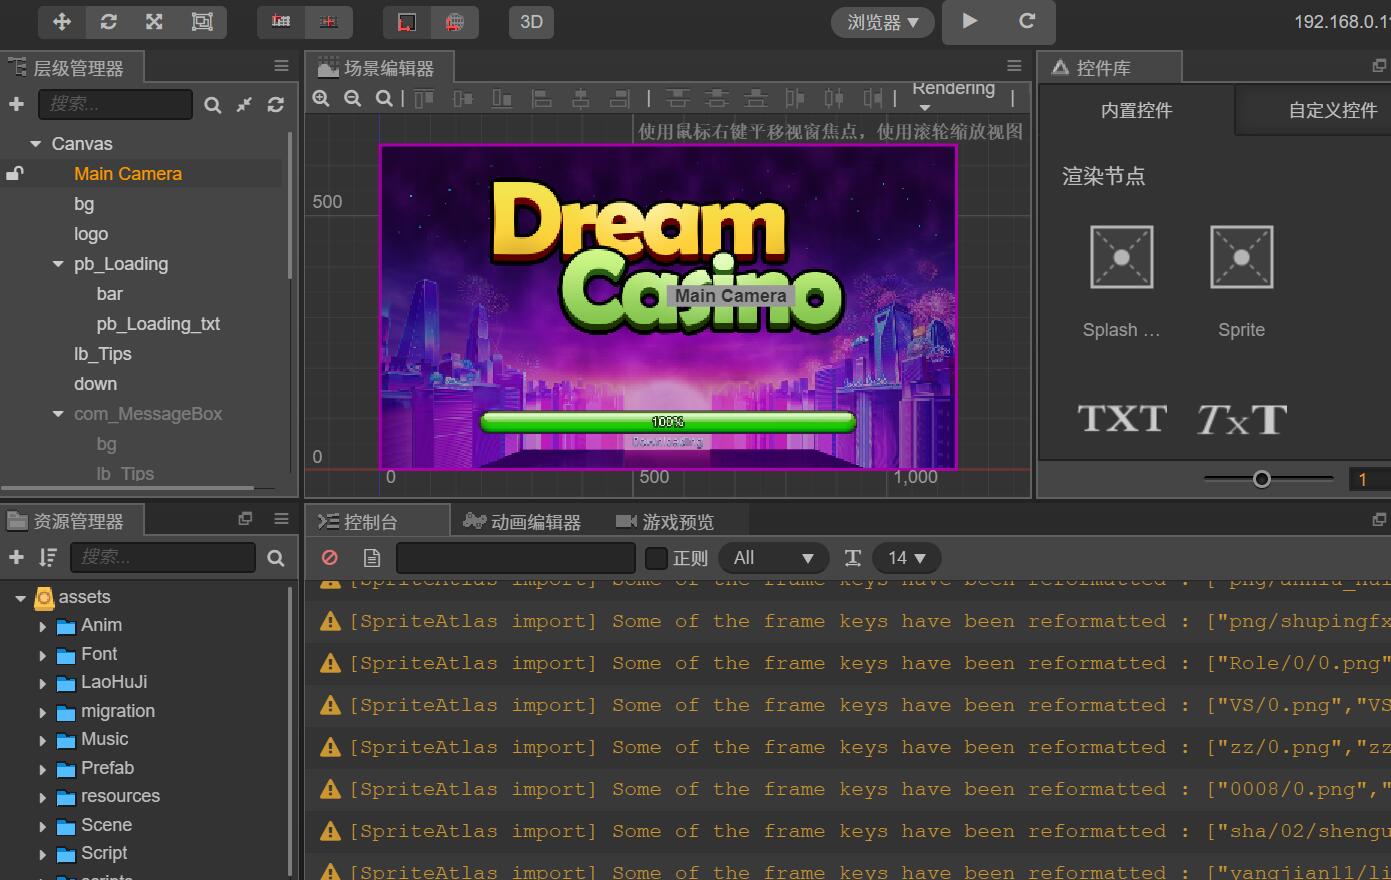Open the All log type dropdown
Image resolution: width=1391 pixels, height=880 pixels.
pyautogui.click(x=773, y=558)
